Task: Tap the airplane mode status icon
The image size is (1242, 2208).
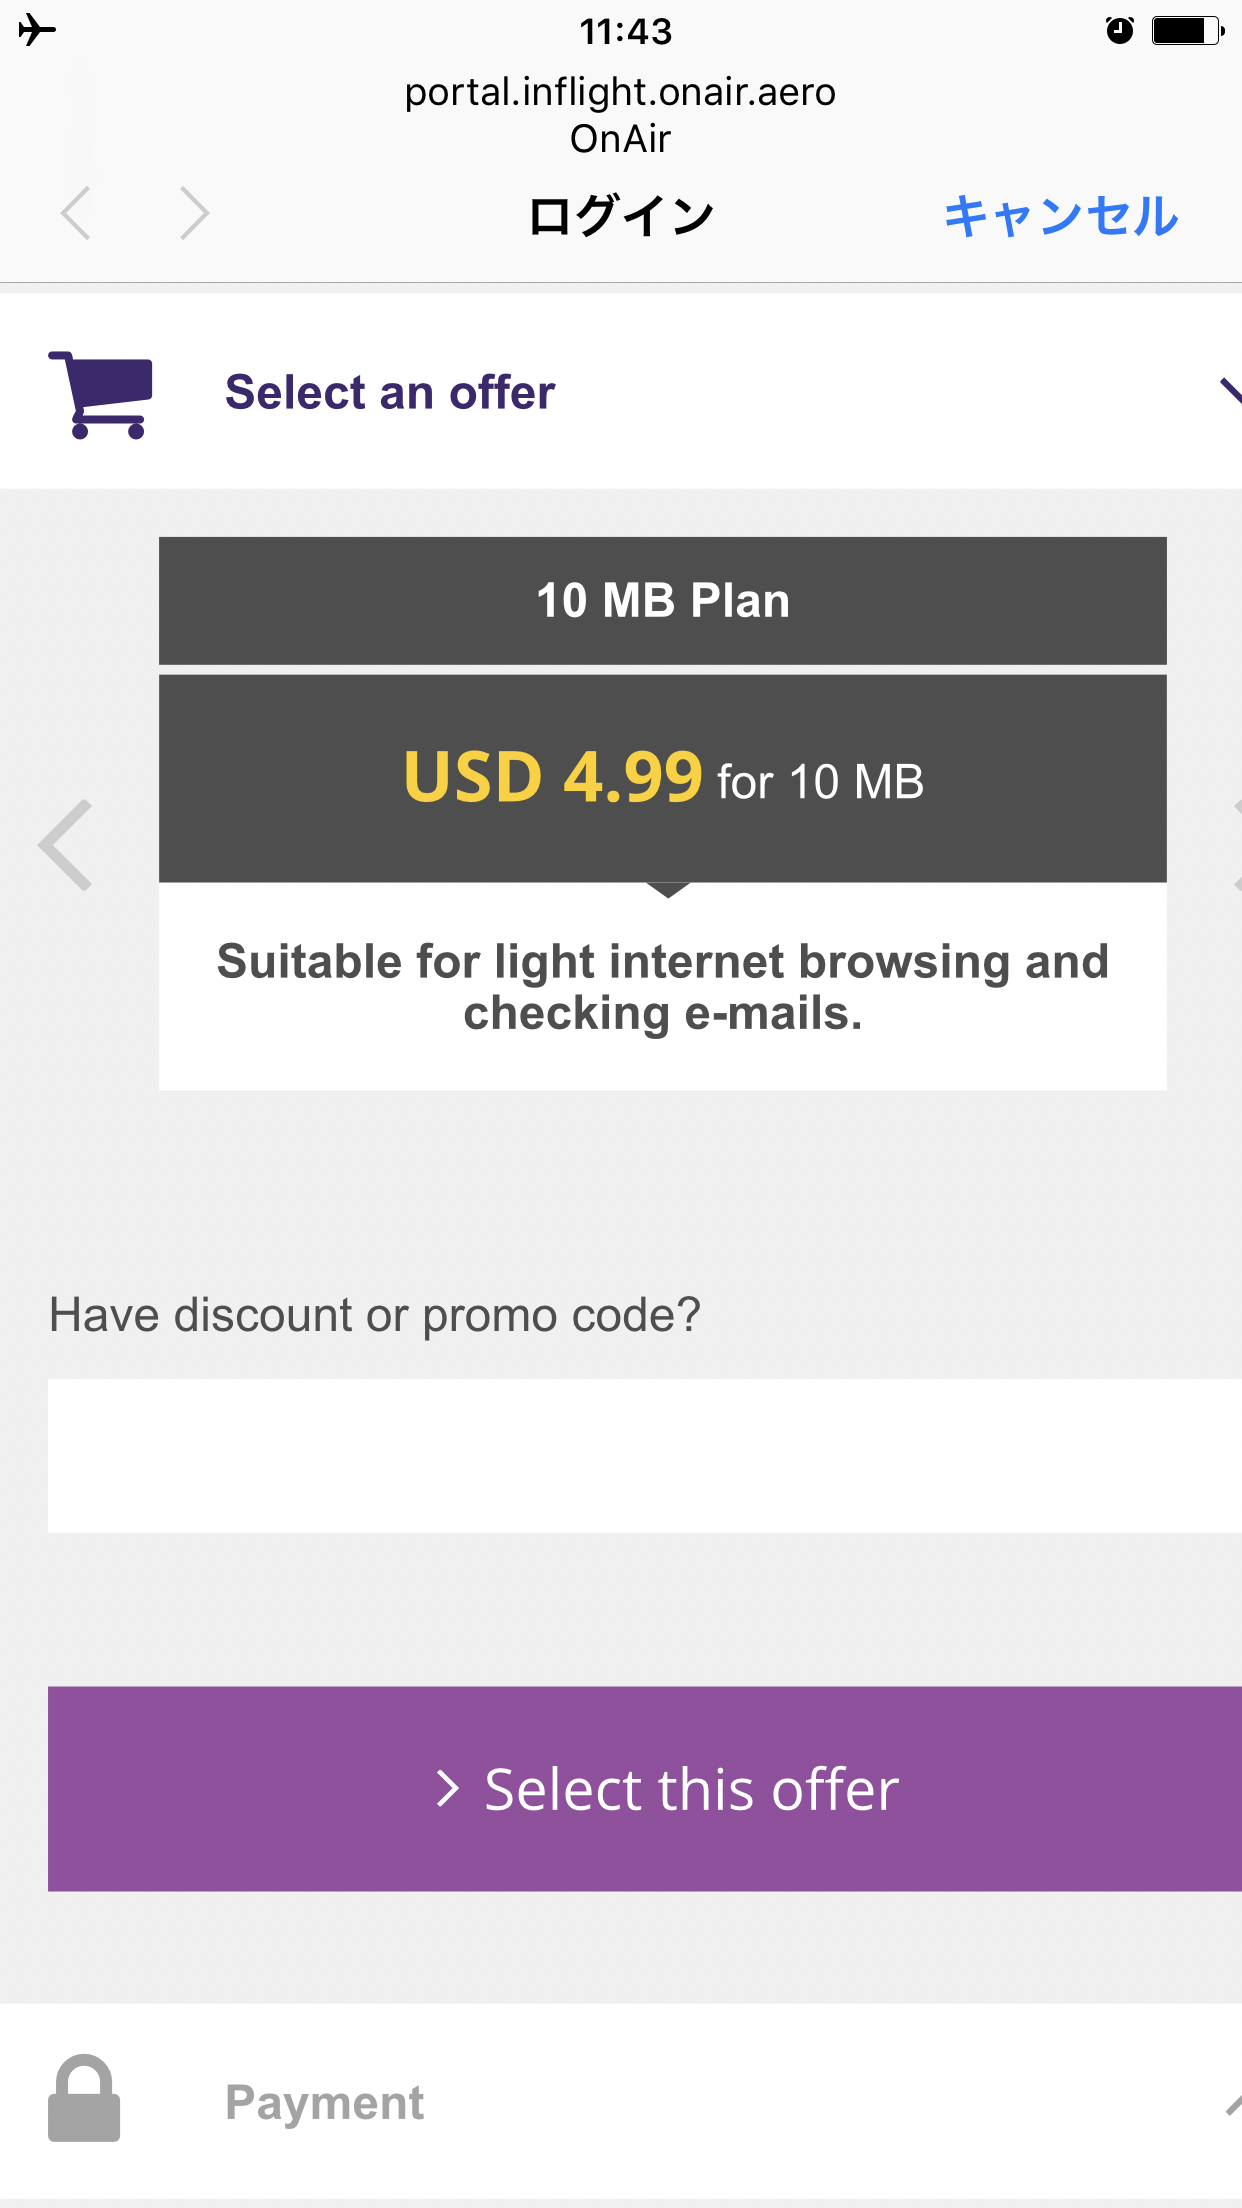Action: 37,30
